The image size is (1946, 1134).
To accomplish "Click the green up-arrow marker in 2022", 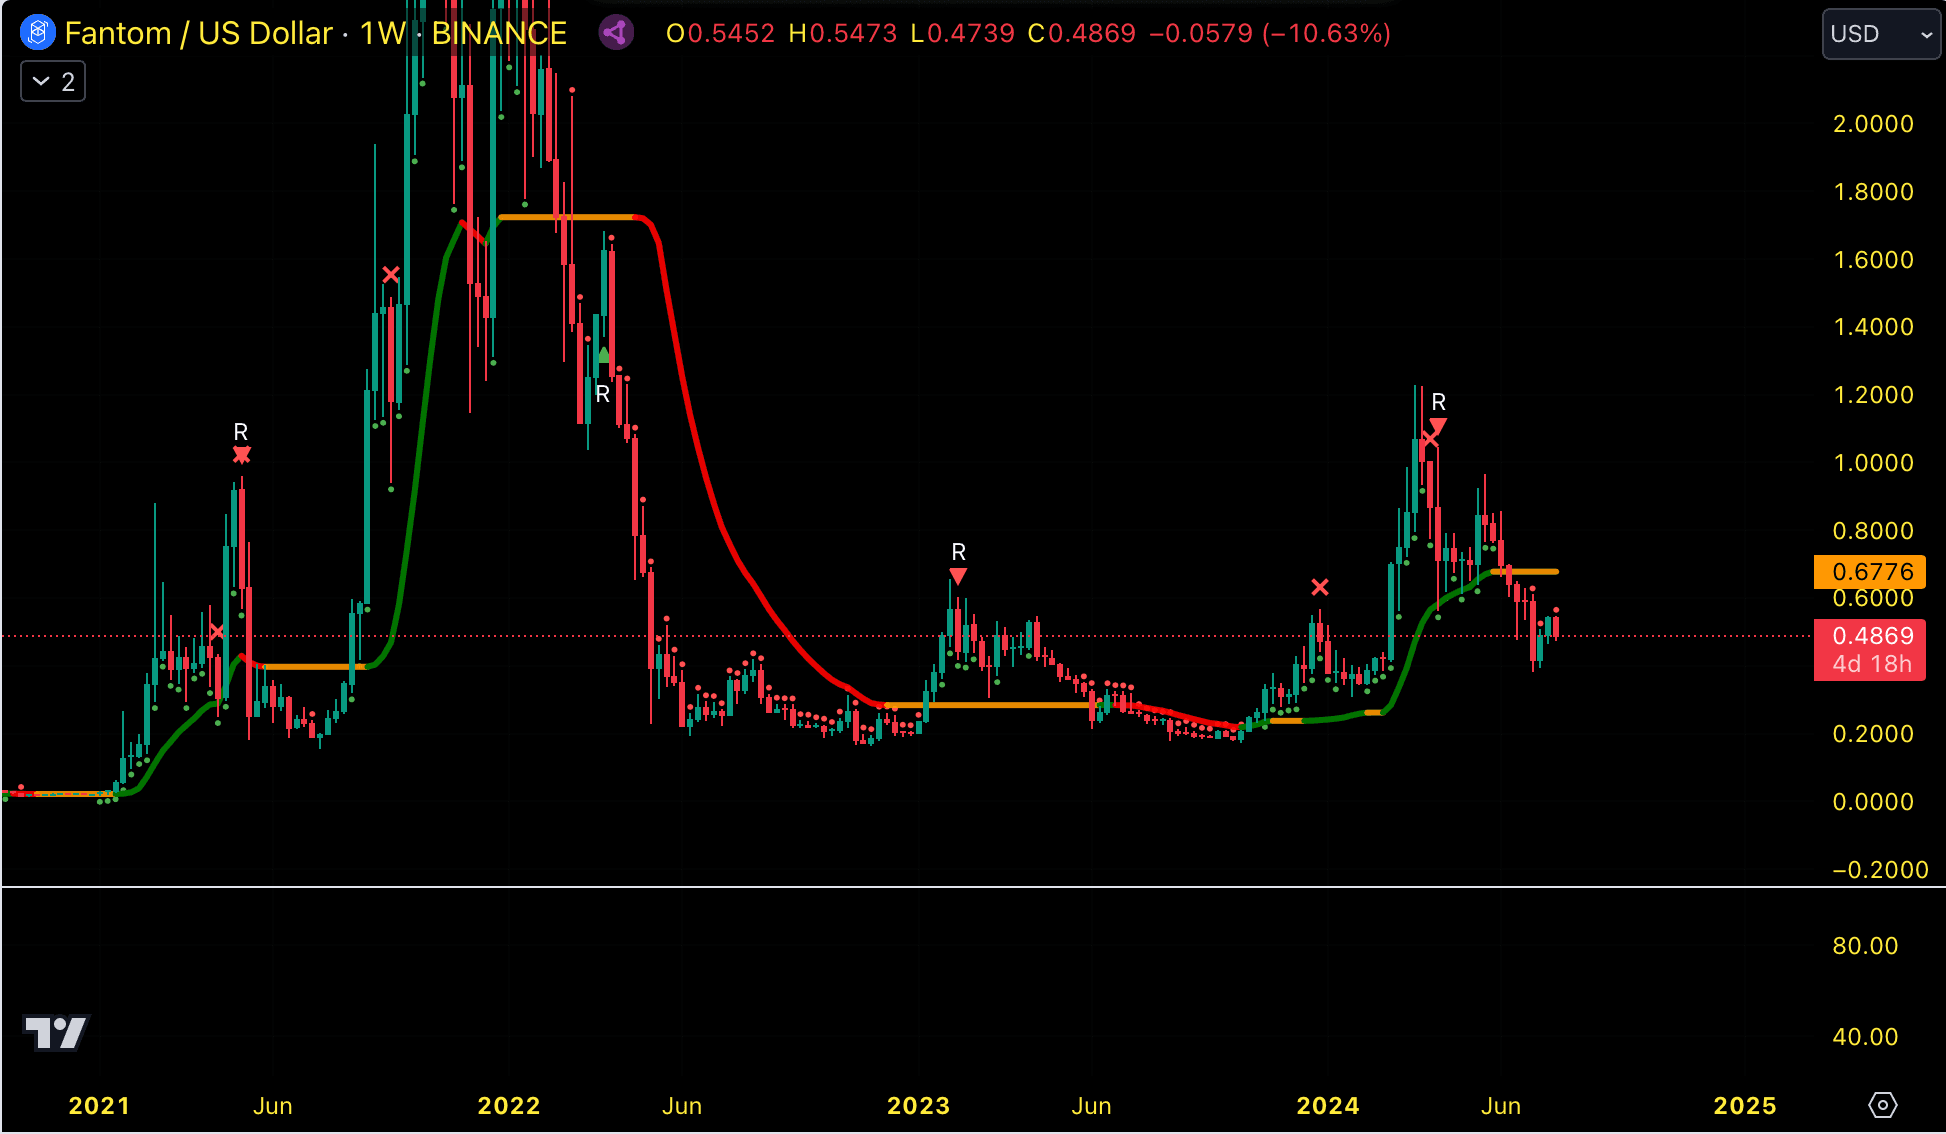I will pos(603,355).
